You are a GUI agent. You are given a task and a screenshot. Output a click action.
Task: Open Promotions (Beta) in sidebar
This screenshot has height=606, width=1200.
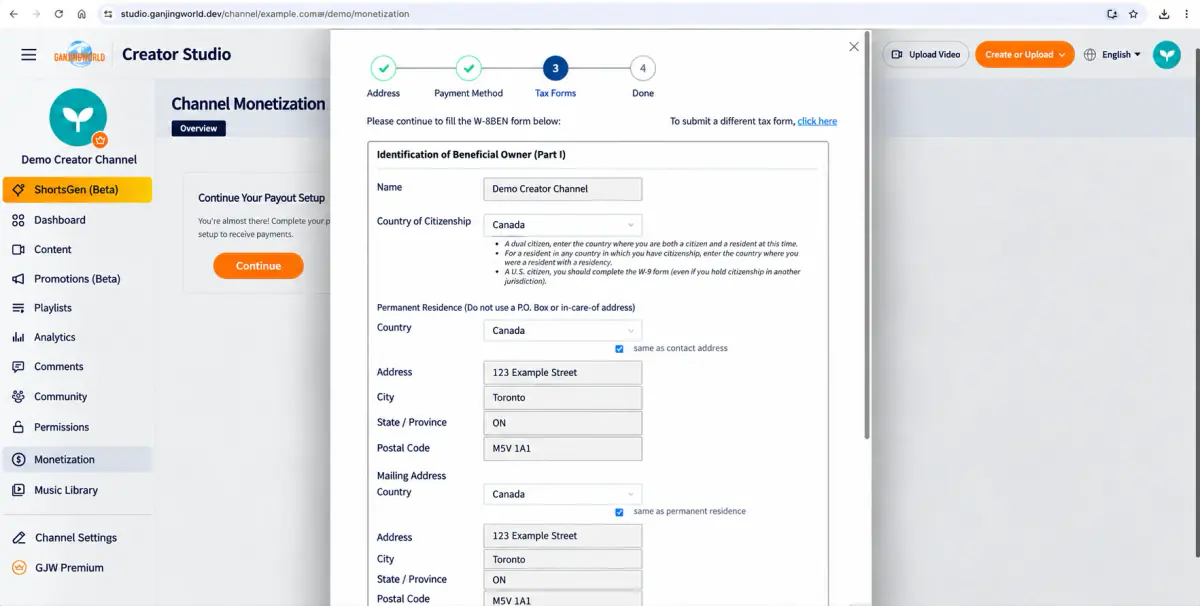click(x=77, y=279)
